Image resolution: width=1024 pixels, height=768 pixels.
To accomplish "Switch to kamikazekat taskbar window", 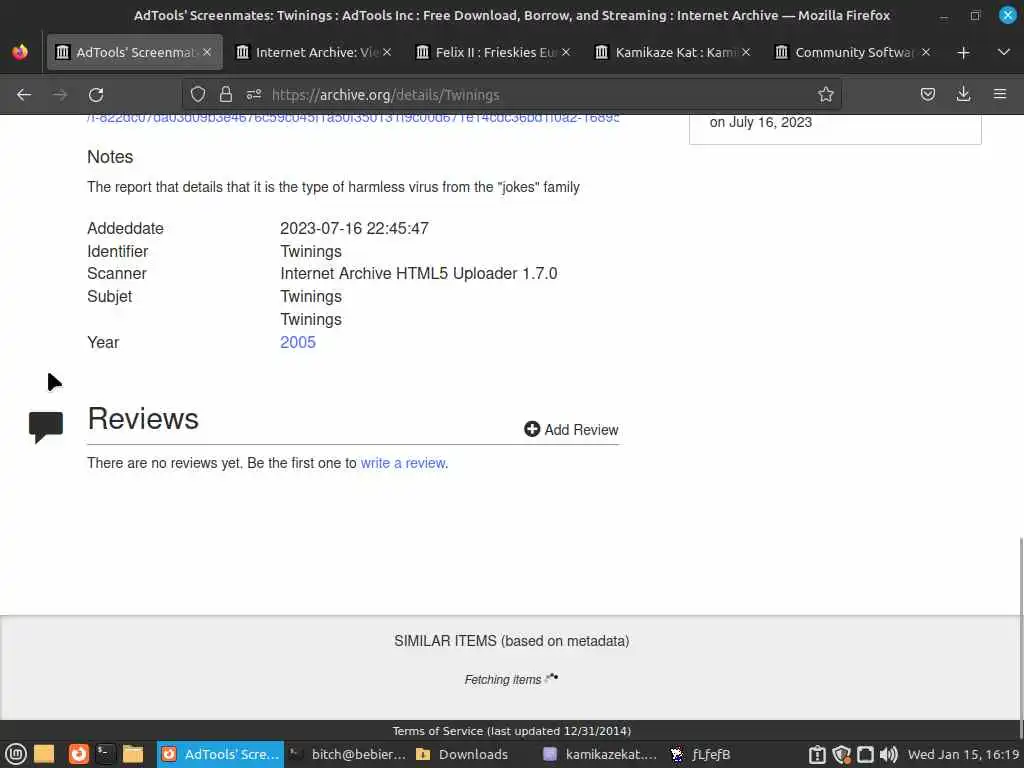I will pos(601,754).
